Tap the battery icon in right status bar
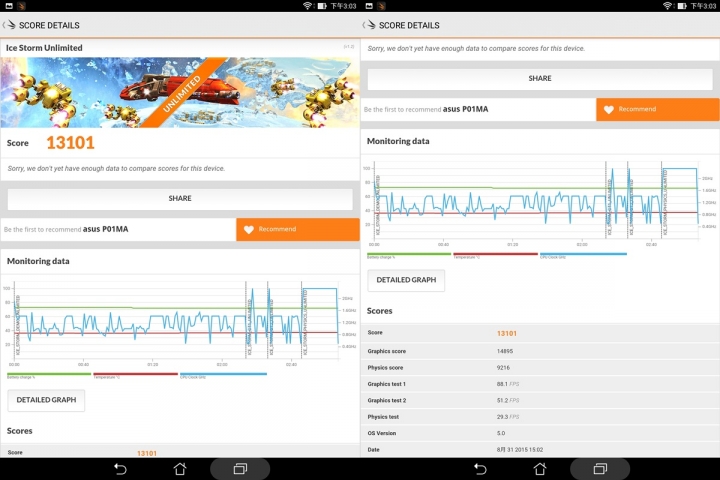 (682, 6)
